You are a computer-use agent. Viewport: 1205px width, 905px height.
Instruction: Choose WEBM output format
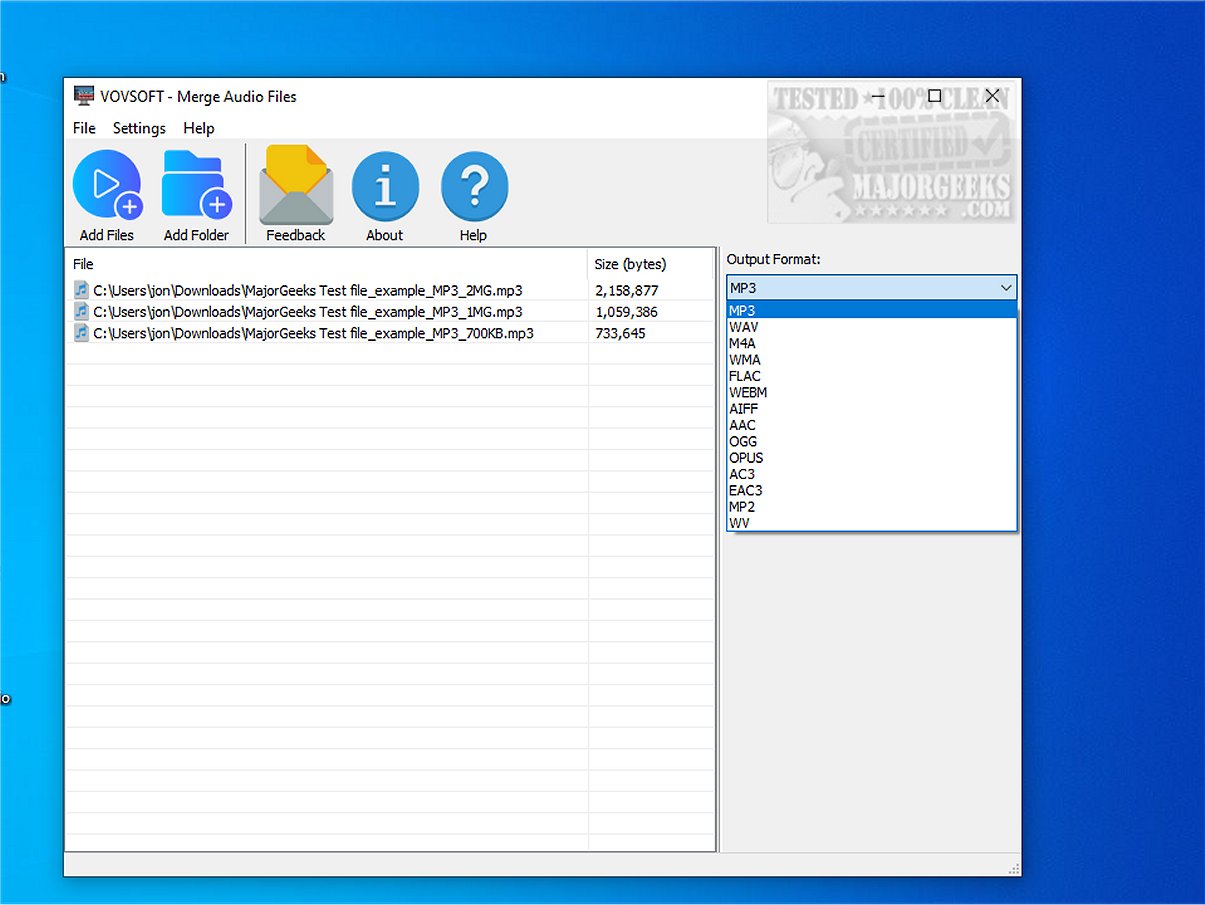pos(872,392)
